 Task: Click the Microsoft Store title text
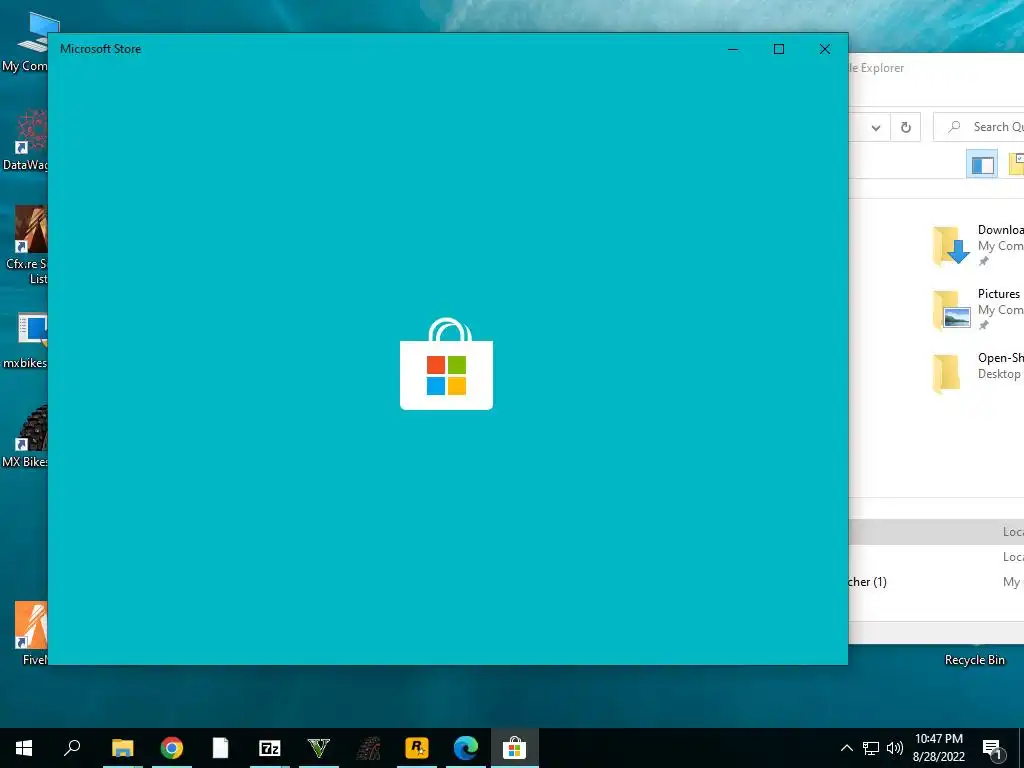pyautogui.click(x=101, y=49)
